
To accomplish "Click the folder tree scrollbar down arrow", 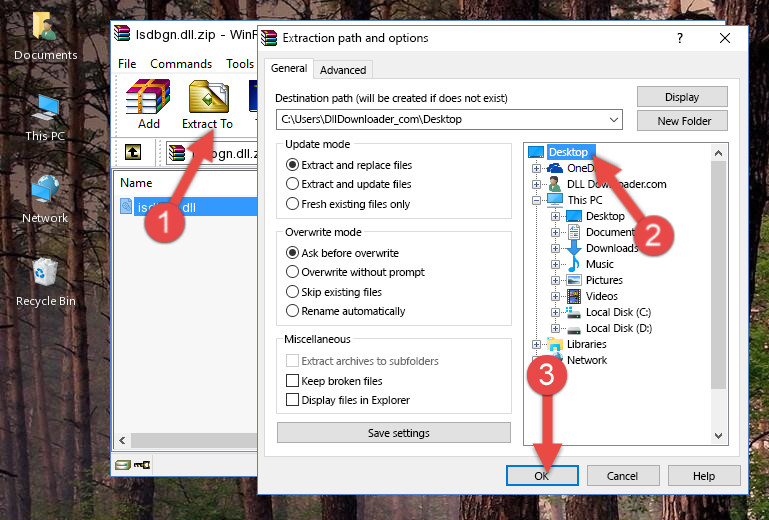I will [718, 436].
